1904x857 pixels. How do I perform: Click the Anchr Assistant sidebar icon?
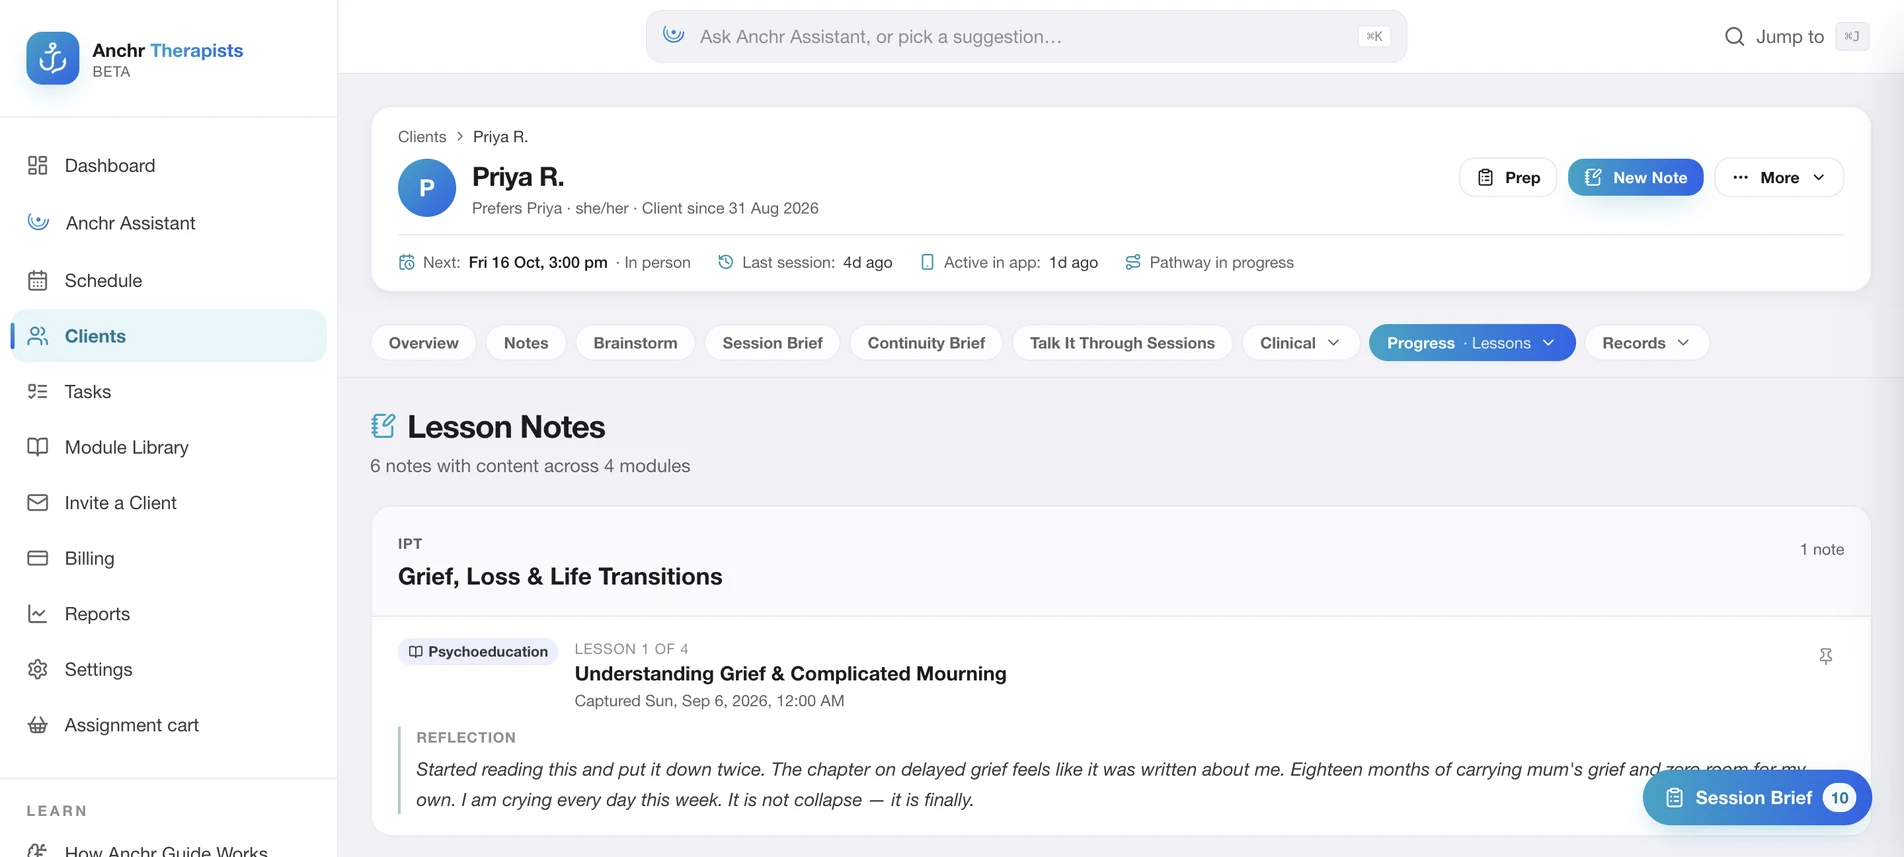(38, 222)
